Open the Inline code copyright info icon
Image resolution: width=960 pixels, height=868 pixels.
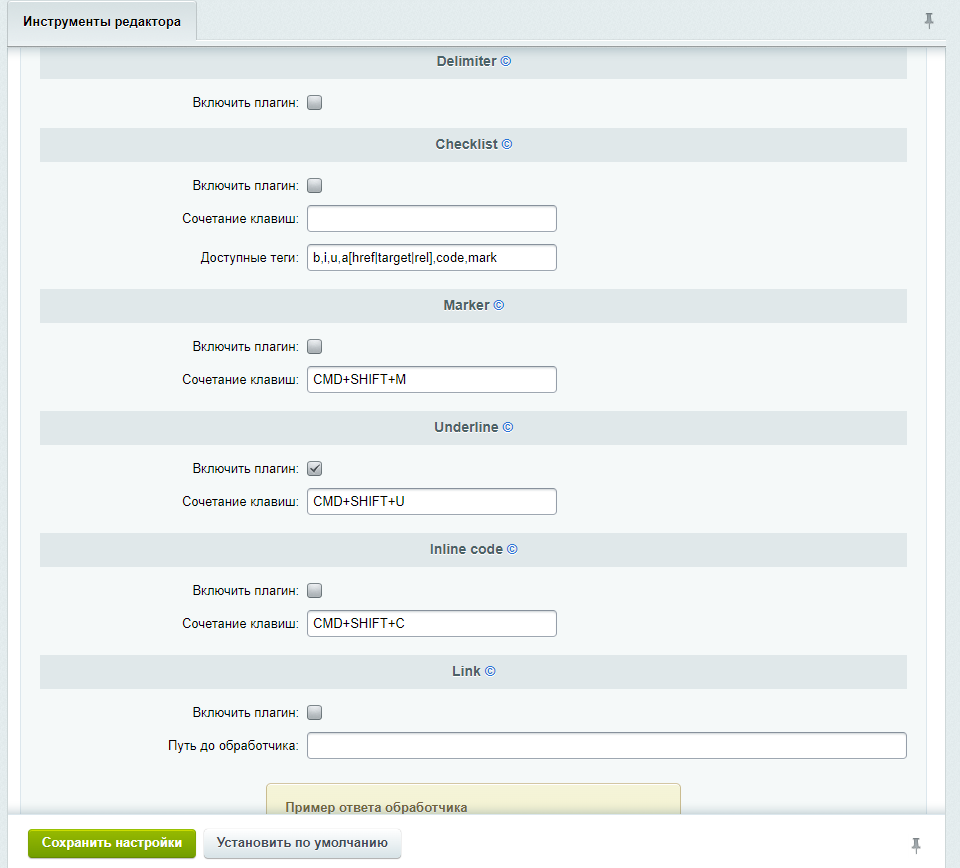click(x=512, y=549)
